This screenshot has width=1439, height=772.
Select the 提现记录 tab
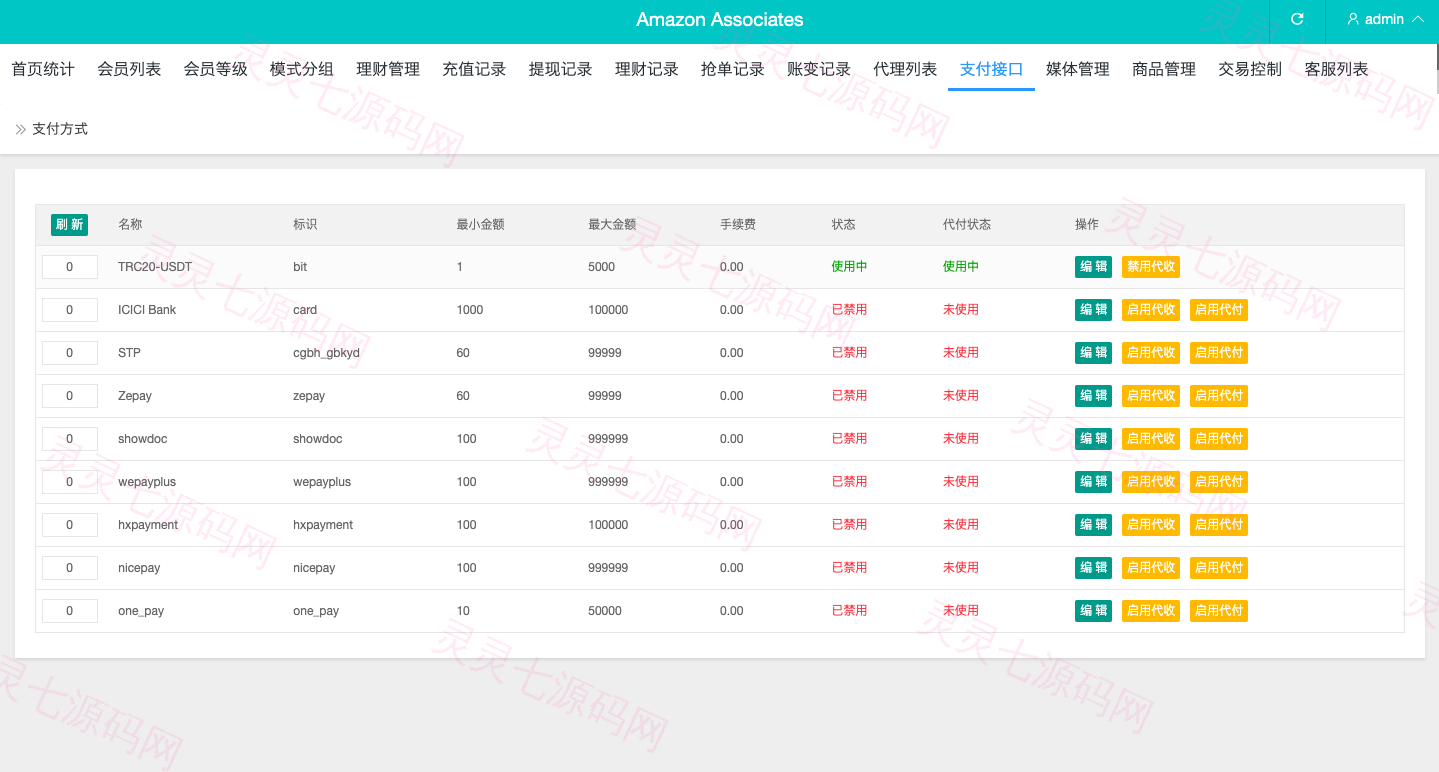(x=560, y=69)
